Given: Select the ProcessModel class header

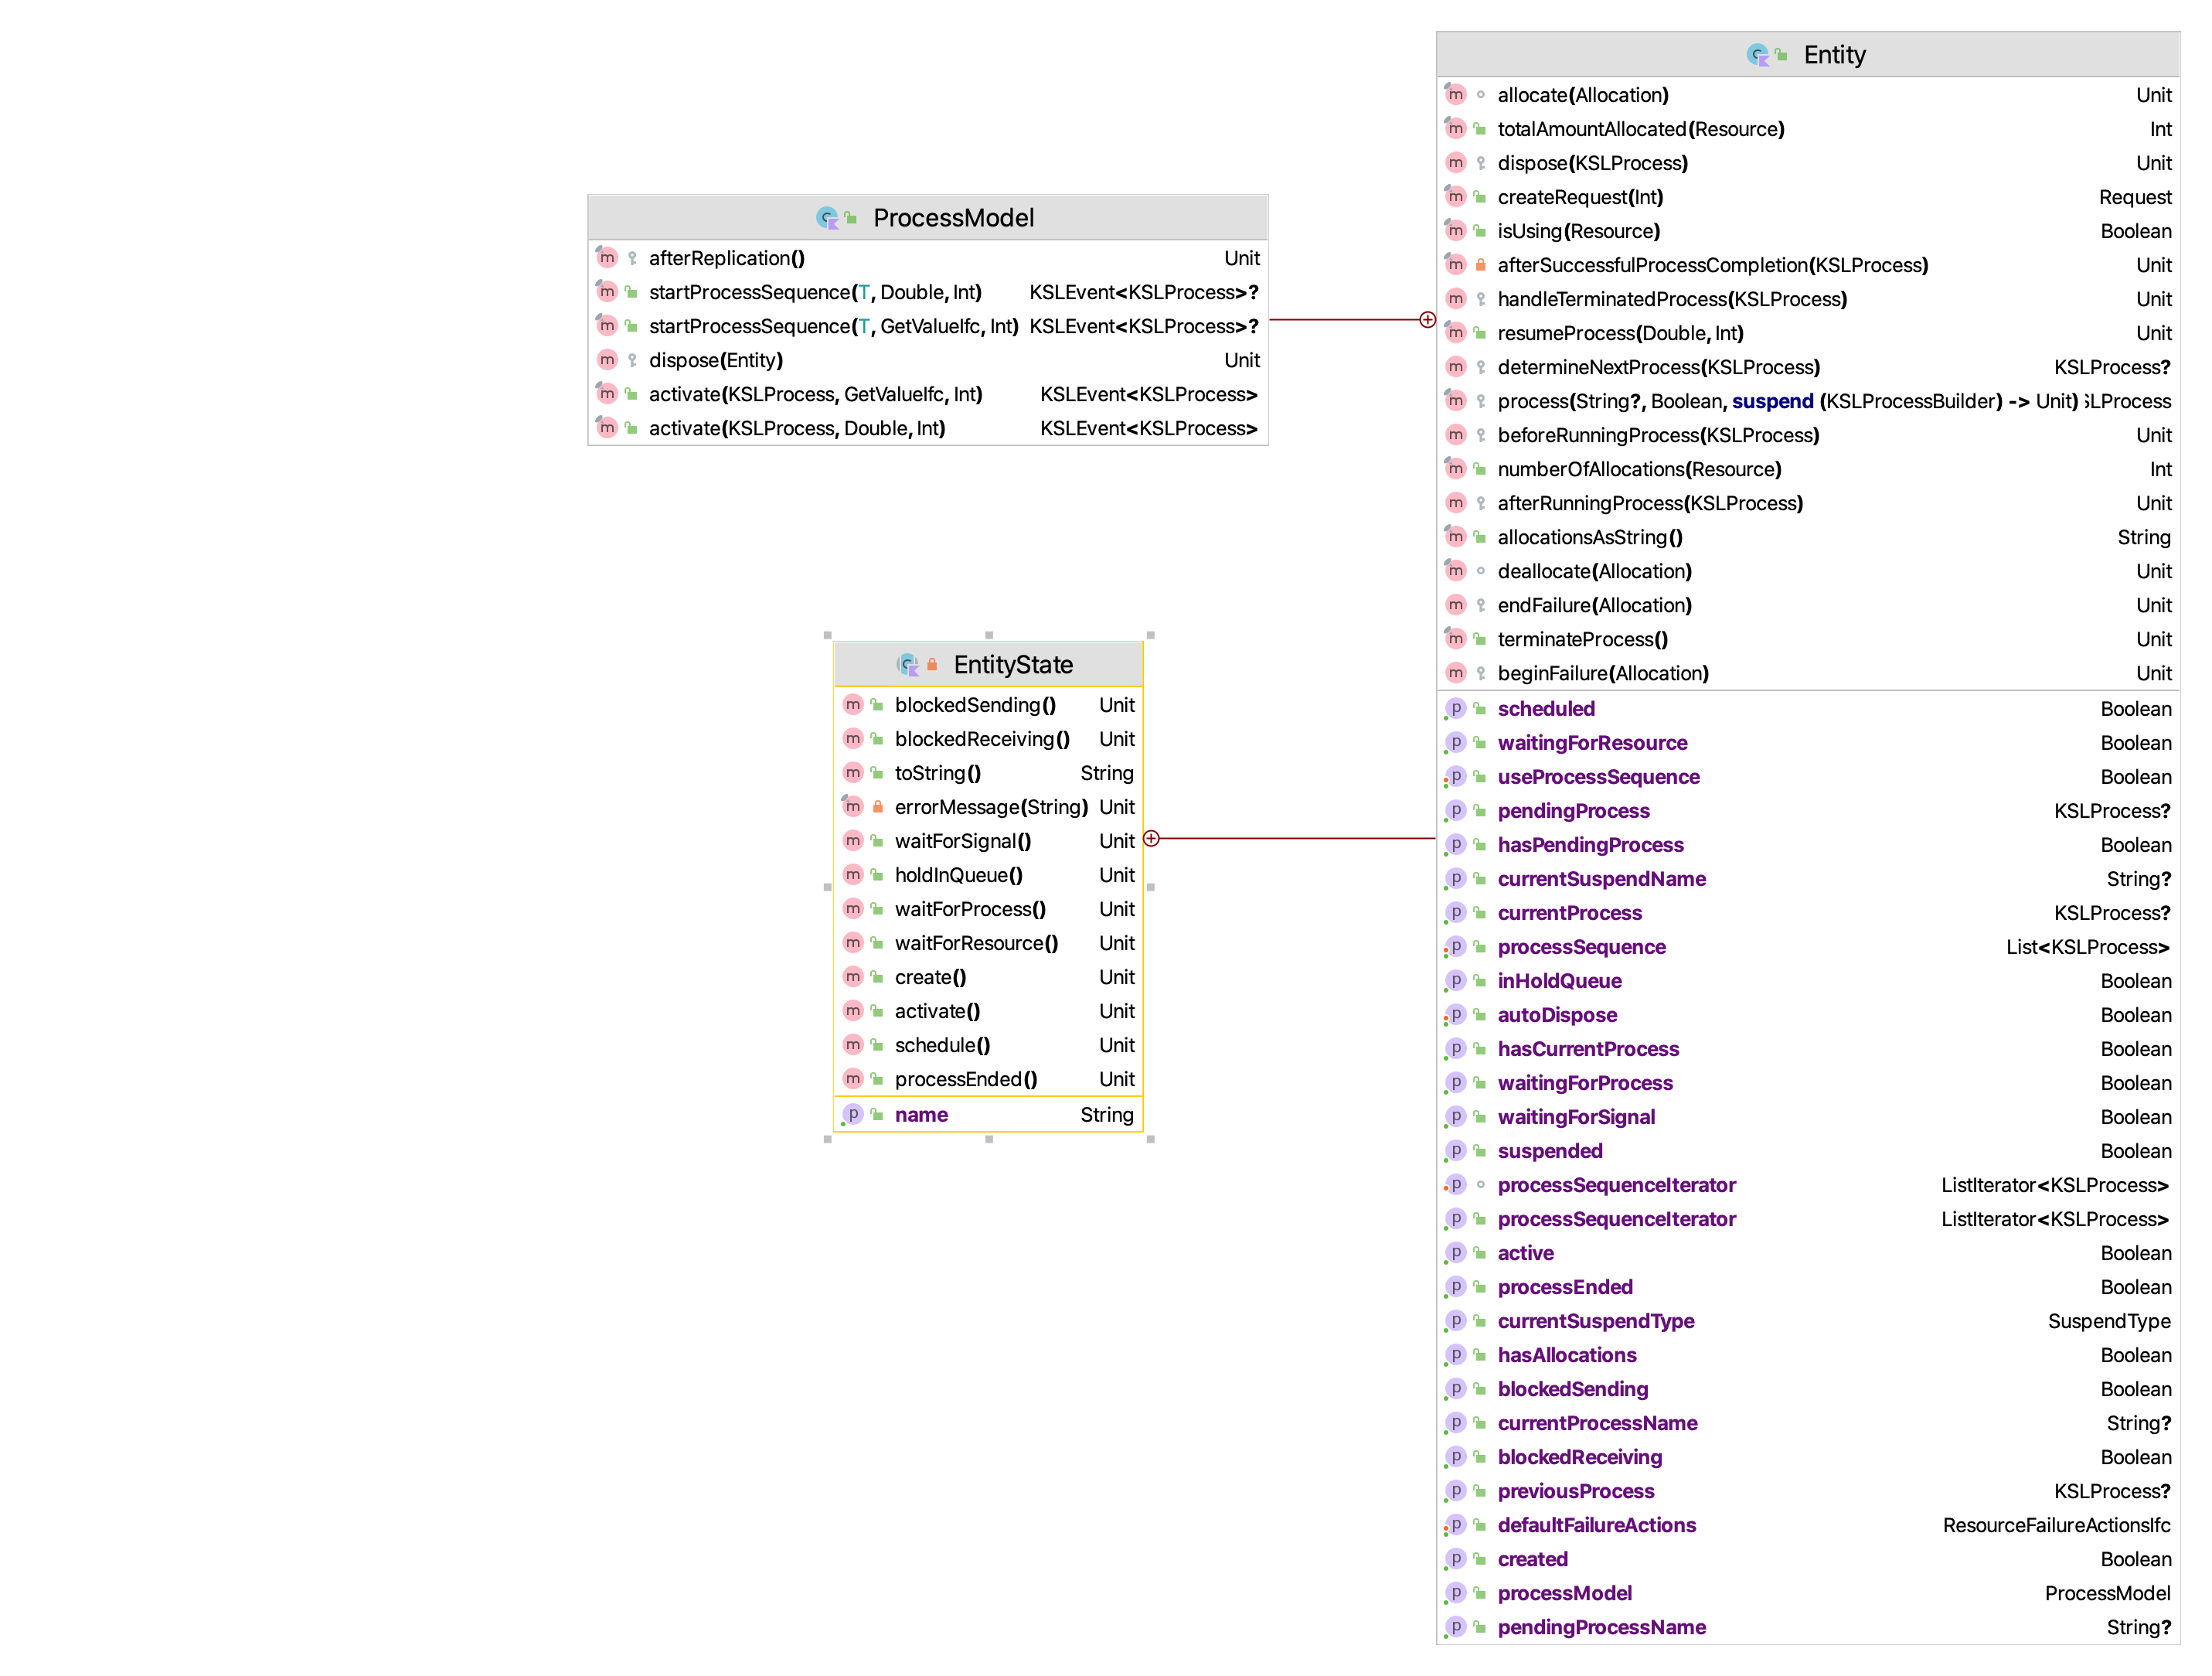Looking at the screenshot, I should coord(928,217).
